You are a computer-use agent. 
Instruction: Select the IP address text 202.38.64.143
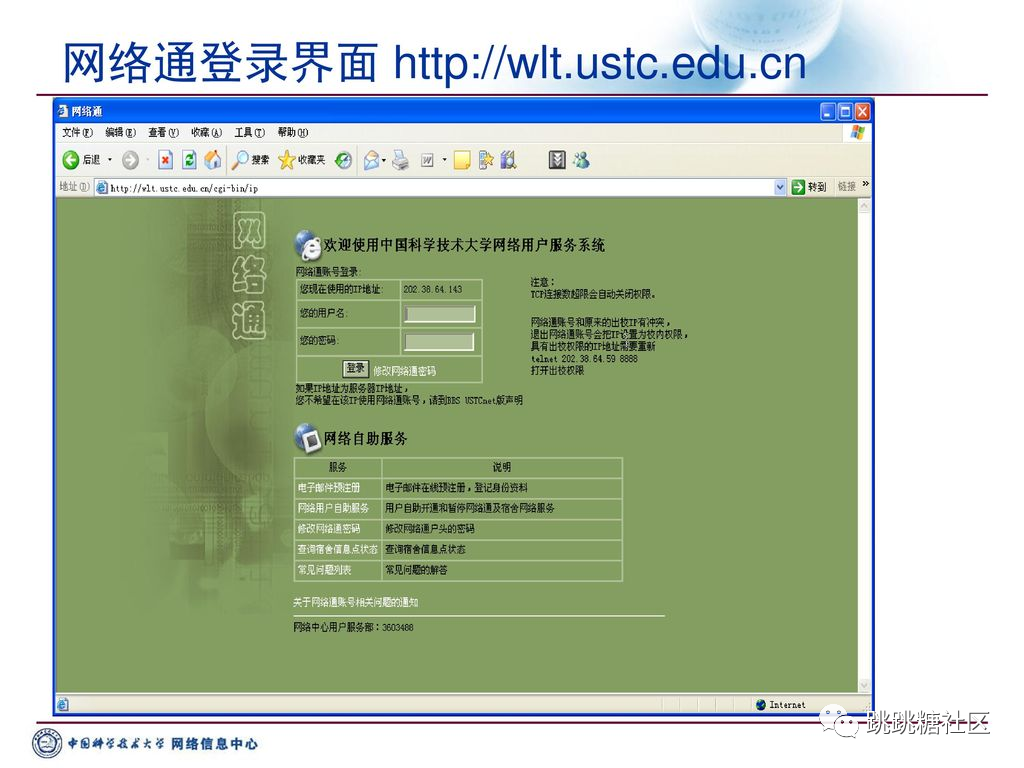432,289
